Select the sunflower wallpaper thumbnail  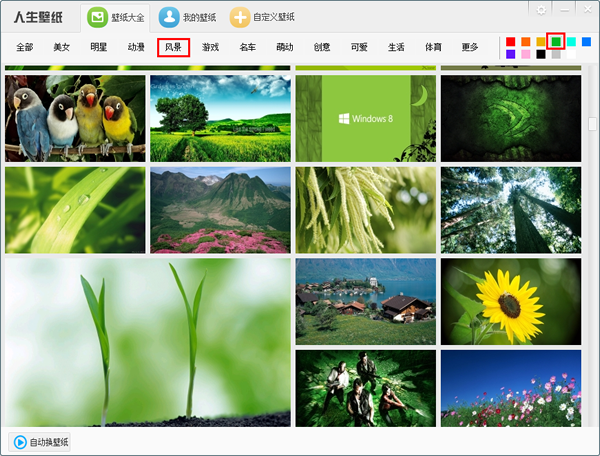pos(510,301)
